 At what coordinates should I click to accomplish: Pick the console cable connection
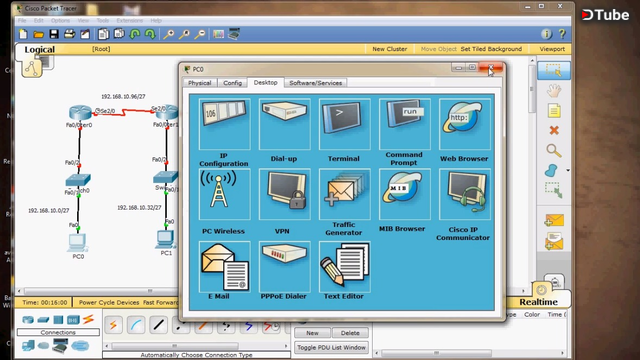[x=136, y=325]
